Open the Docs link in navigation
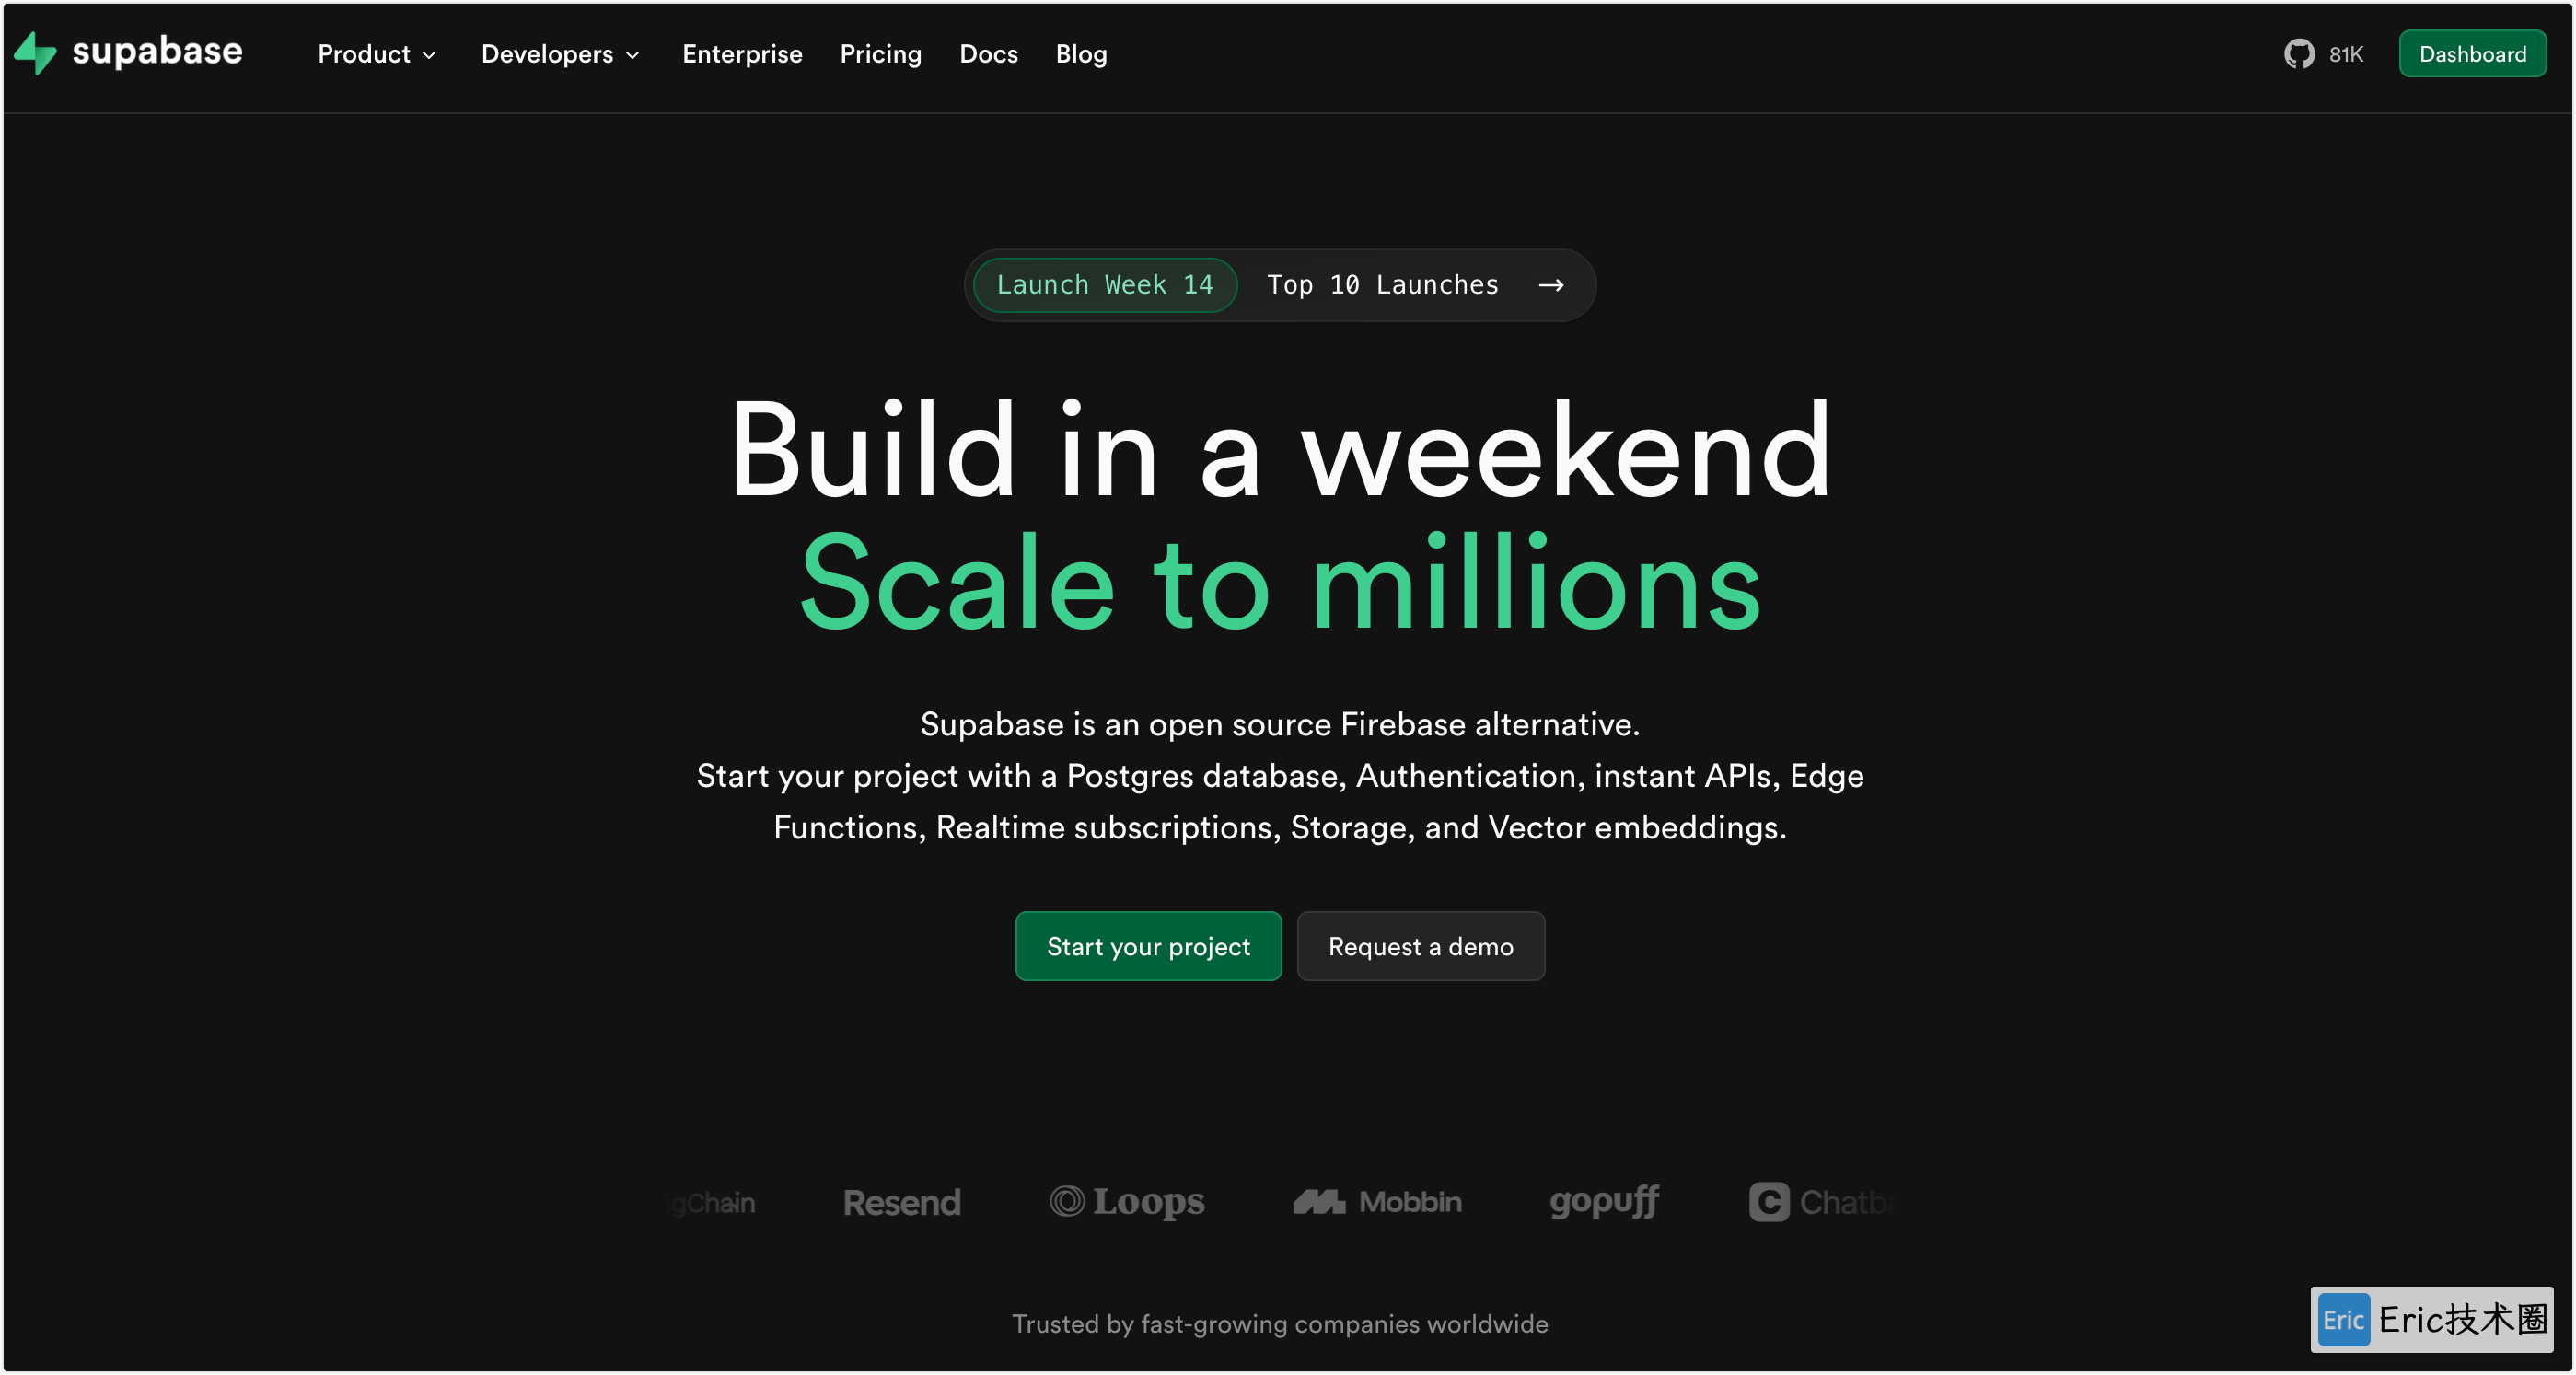This screenshot has height=1375, width=2576. point(988,54)
